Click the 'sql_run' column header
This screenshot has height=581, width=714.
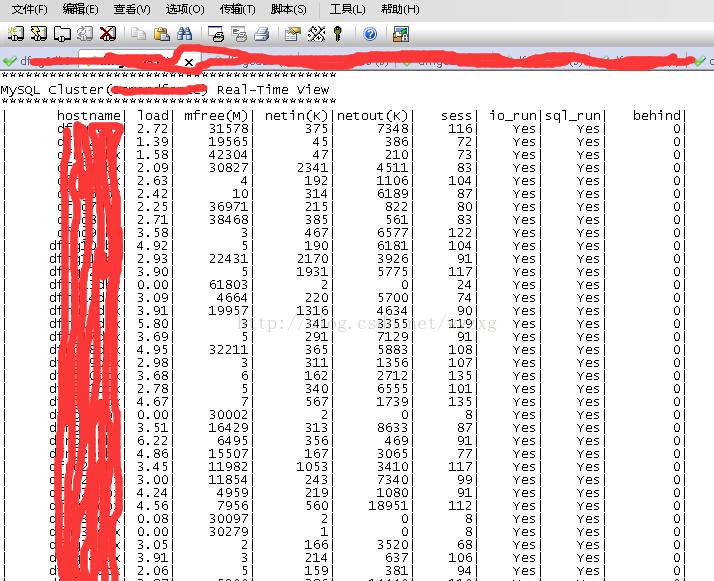(572, 116)
